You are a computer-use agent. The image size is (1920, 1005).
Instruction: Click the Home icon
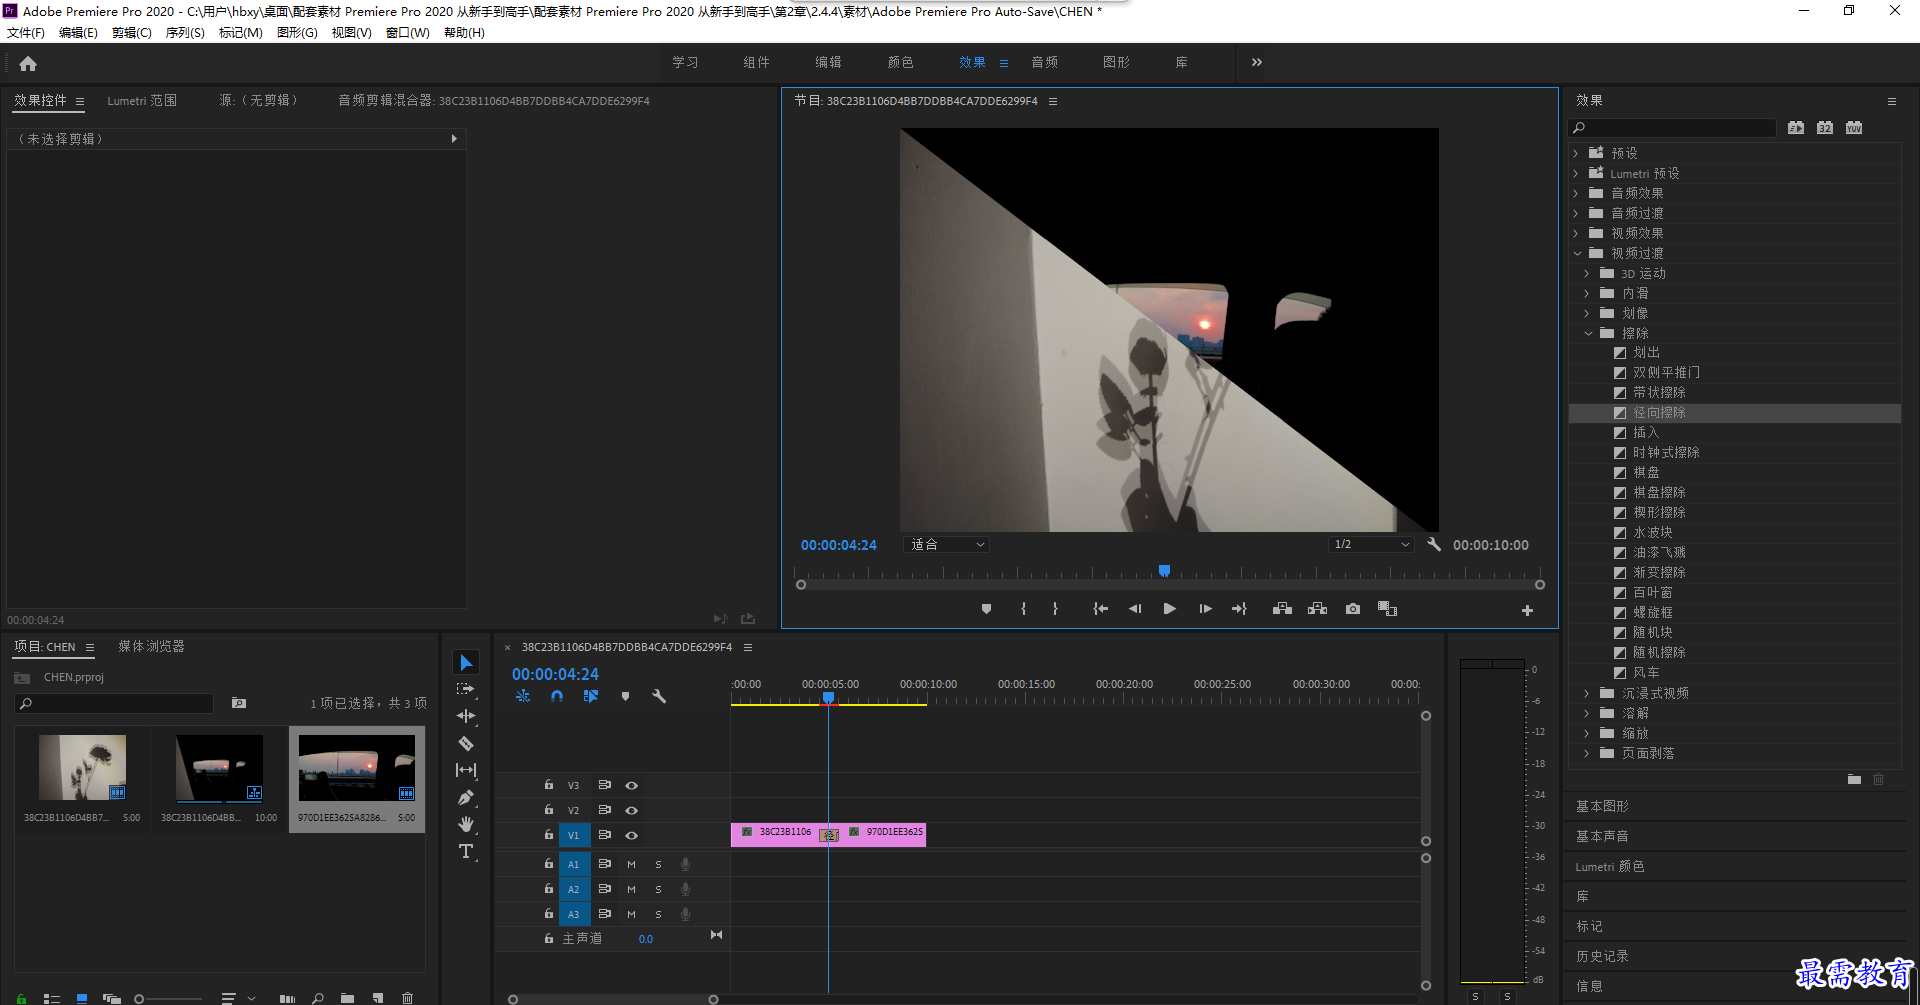click(x=28, y=64)
